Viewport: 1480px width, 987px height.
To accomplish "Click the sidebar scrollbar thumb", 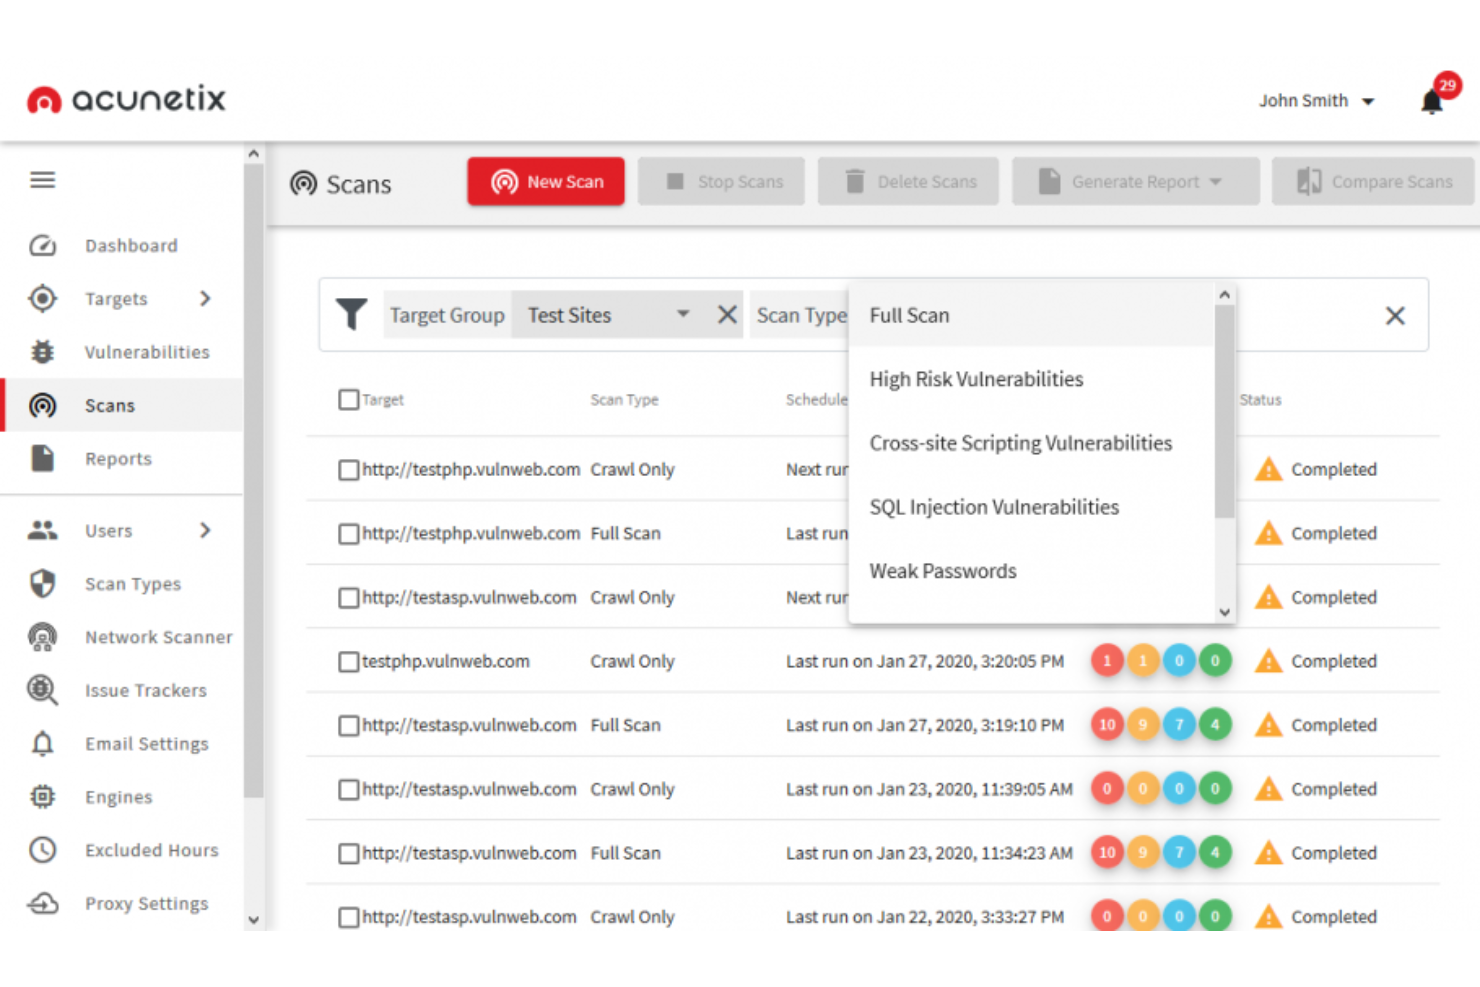I will [x=254, y=480].
